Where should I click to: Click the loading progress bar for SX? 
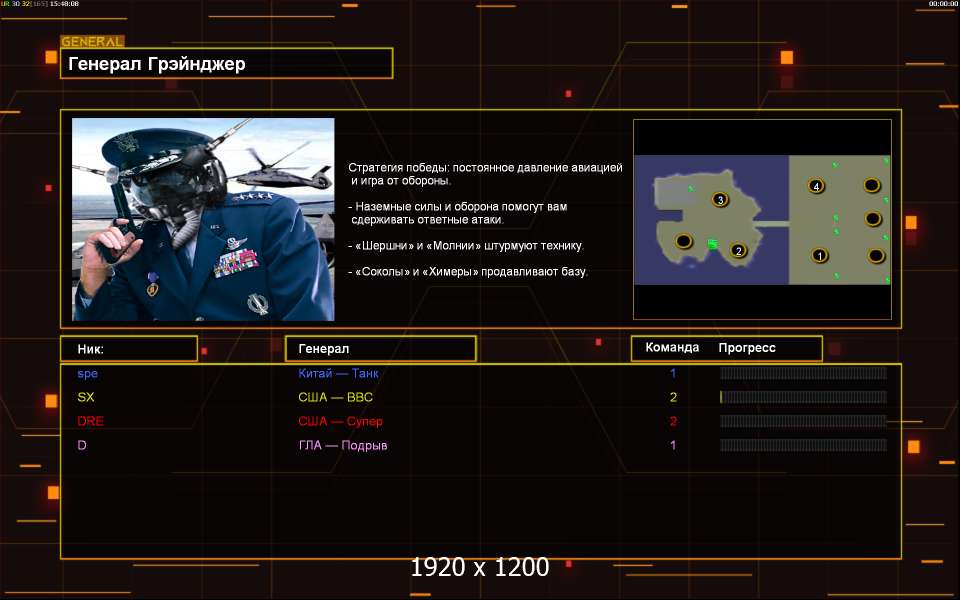[803, 397]
